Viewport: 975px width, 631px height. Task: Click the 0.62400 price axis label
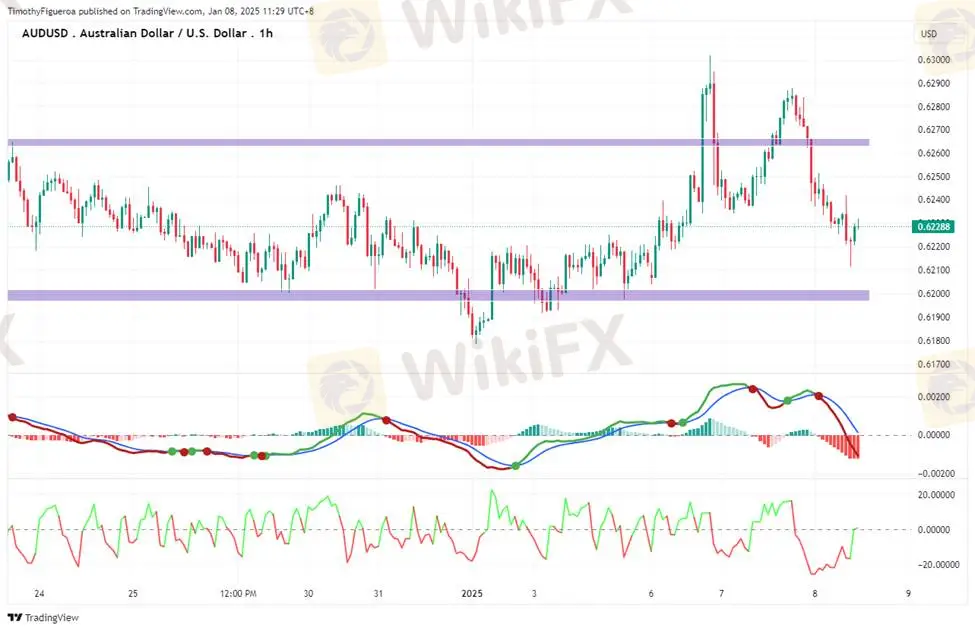tap(934, 200)
